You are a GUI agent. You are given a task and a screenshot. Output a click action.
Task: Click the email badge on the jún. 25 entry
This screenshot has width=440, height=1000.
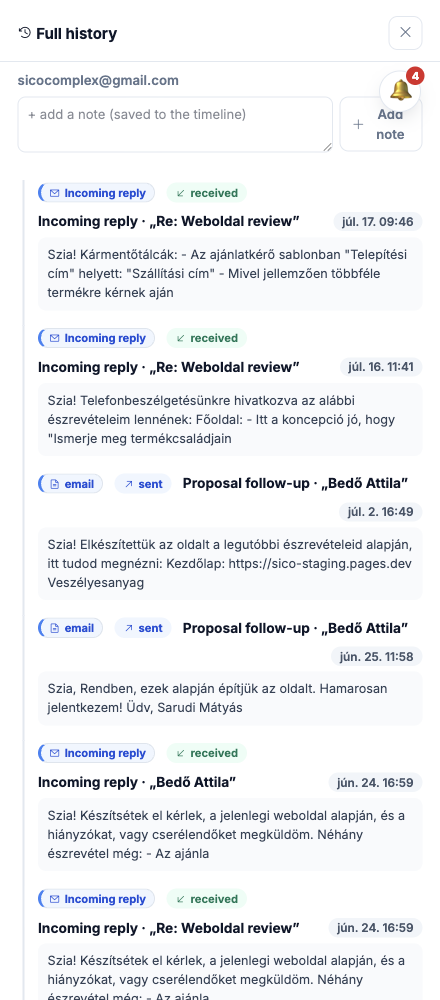(71, 628)
